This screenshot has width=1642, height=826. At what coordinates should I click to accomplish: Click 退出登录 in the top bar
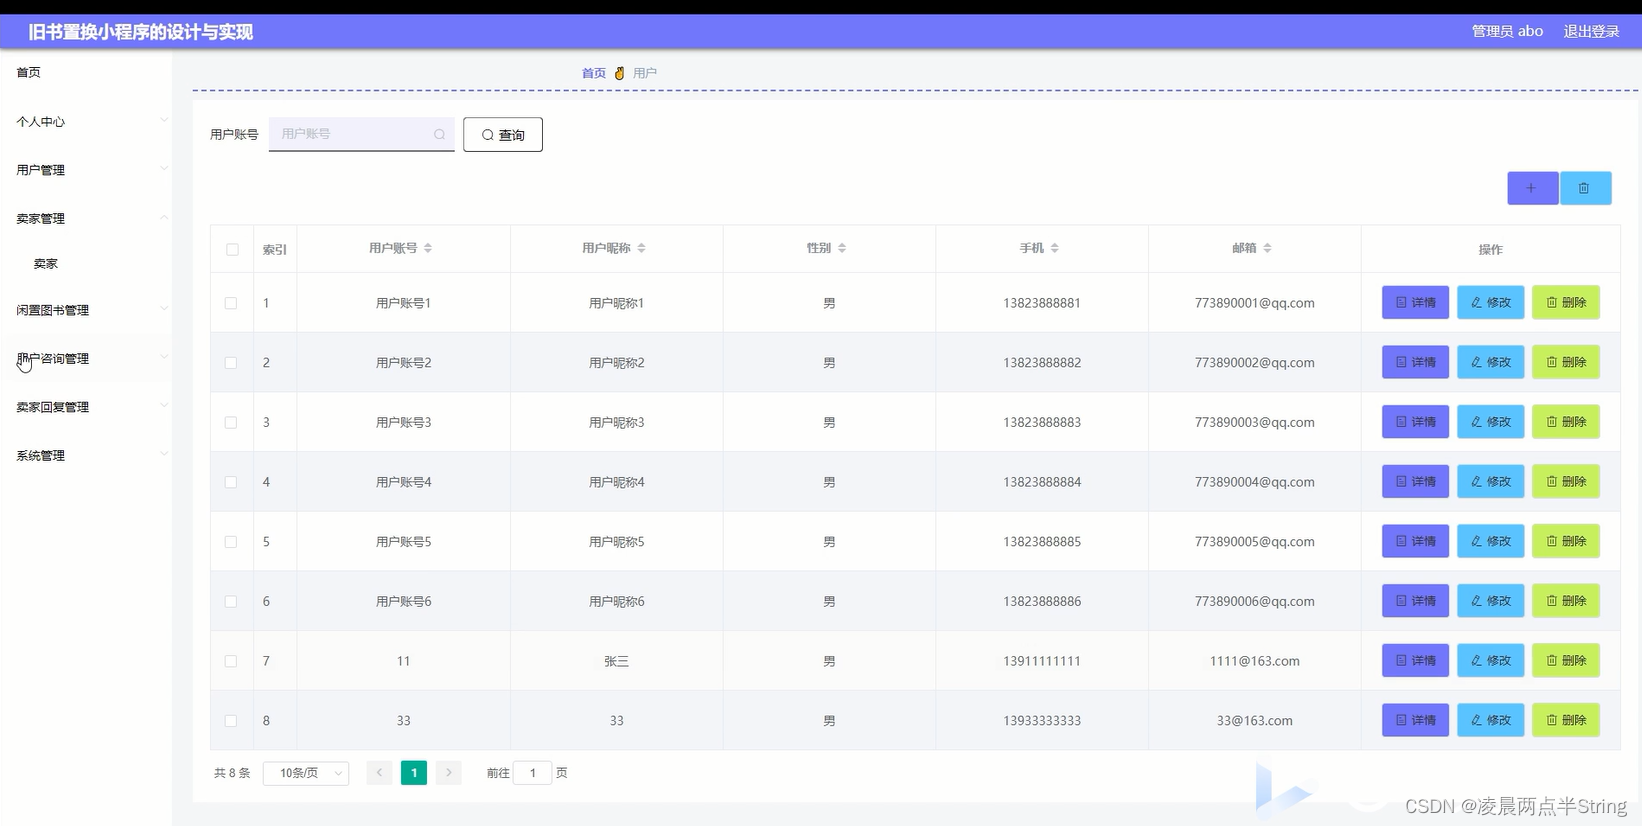point(1591,31)
